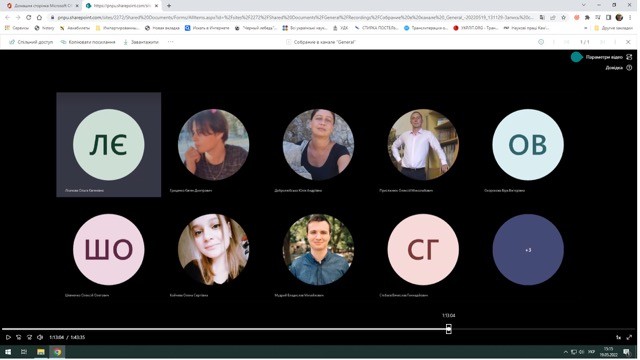Click the skip backward icon in player
This screenshot has height=360, width=640.
tap(19, 338)
